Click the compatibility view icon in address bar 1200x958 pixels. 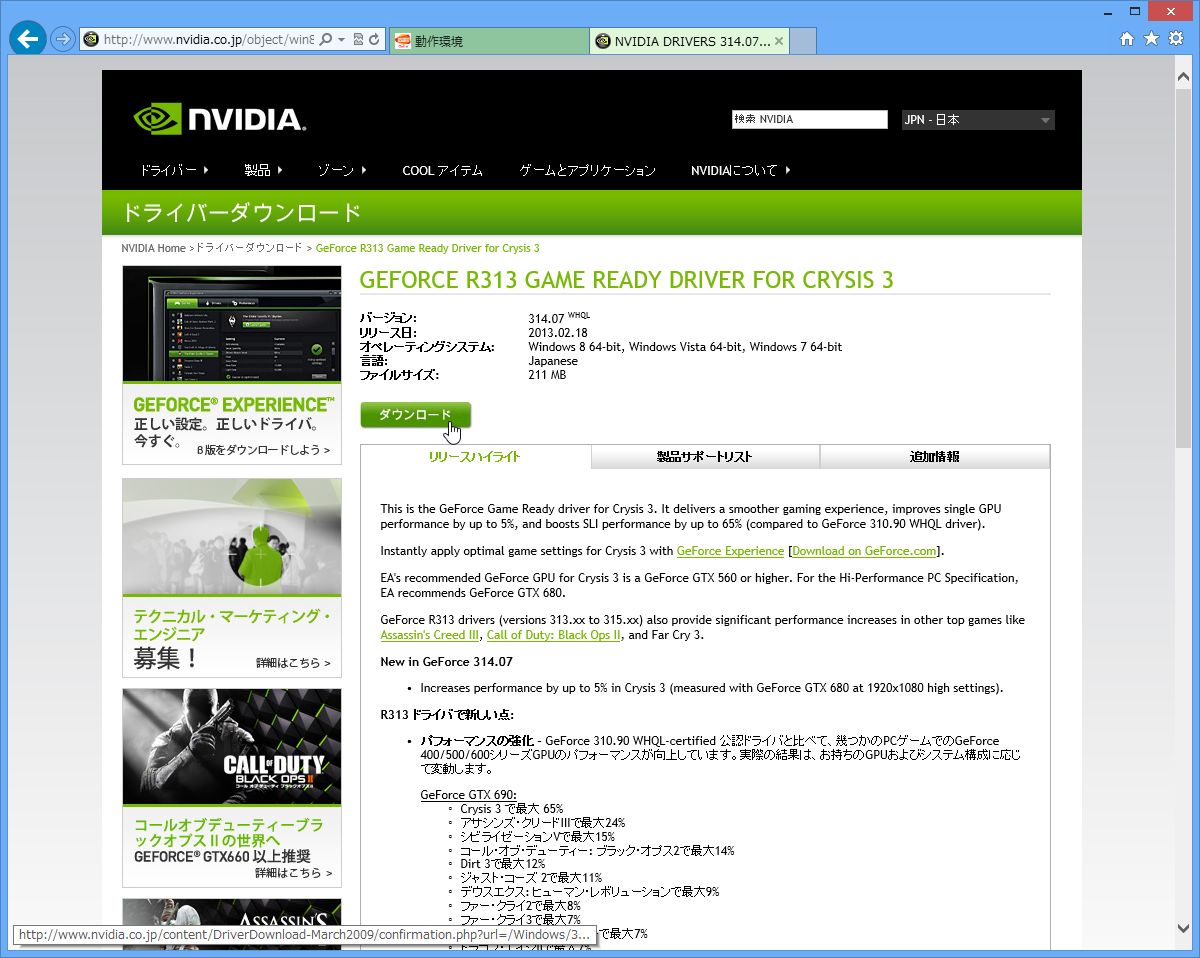tap(357, 40)
